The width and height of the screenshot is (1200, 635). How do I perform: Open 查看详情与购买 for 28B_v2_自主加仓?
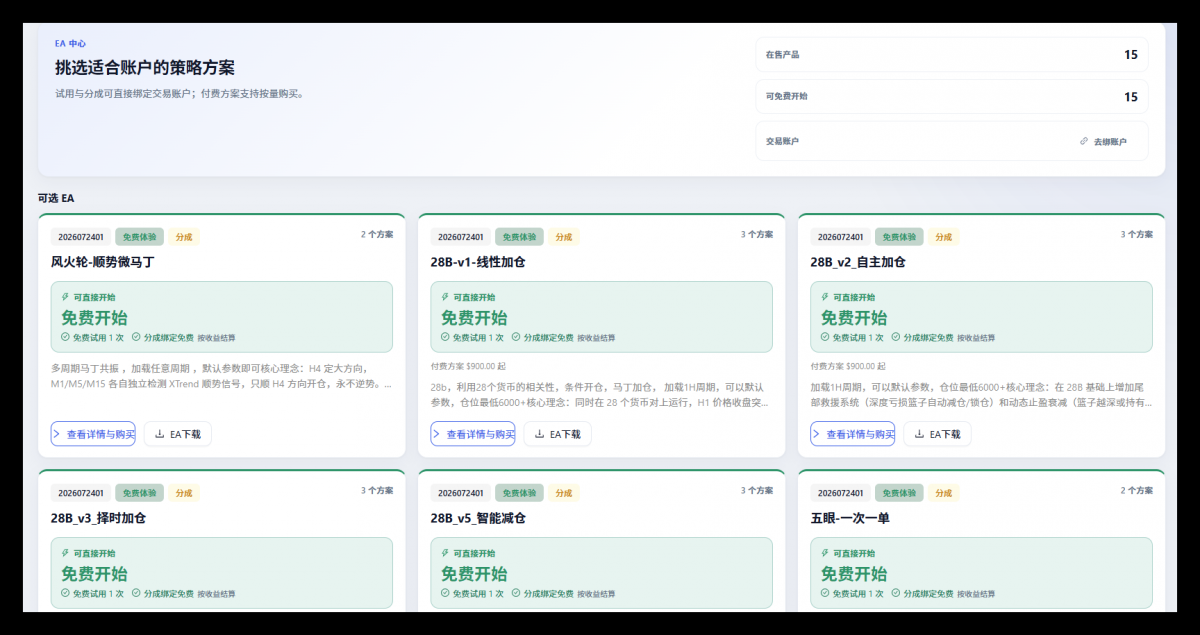(853, 434)
